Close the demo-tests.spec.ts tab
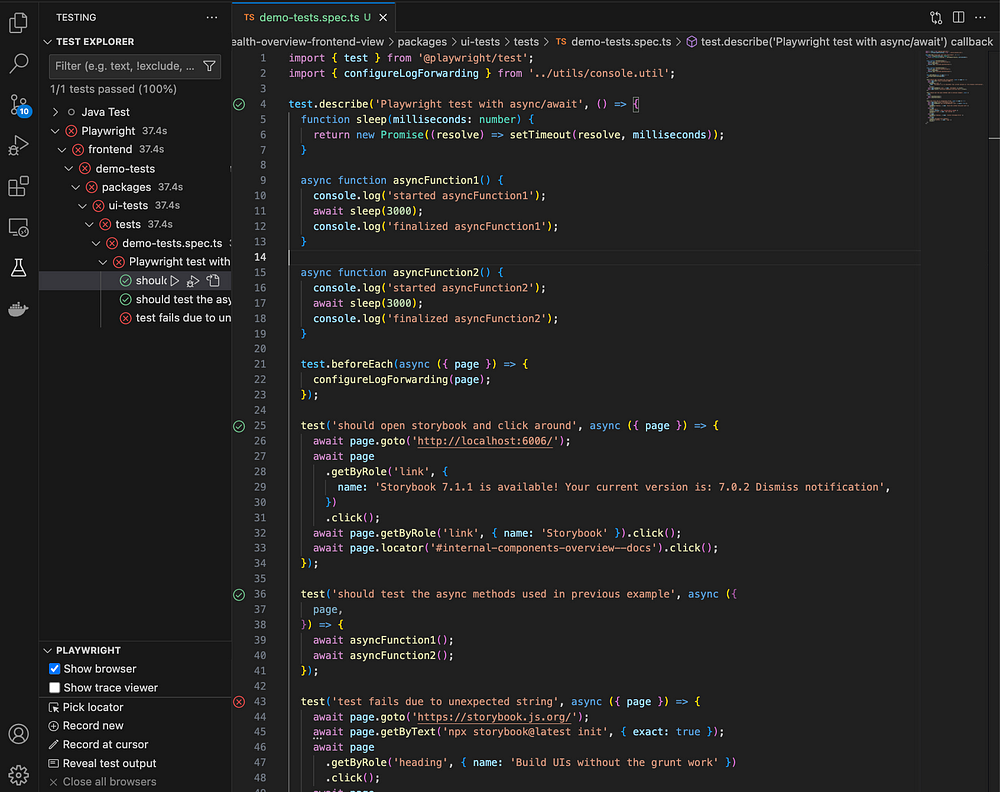The height and width of the screenshot is (792, 1000). (x=383, y=18)
